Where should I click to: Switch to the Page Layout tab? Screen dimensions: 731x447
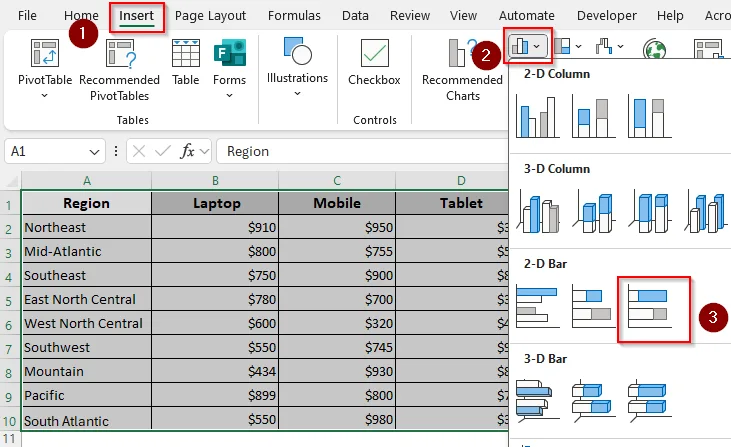(210, 15)
